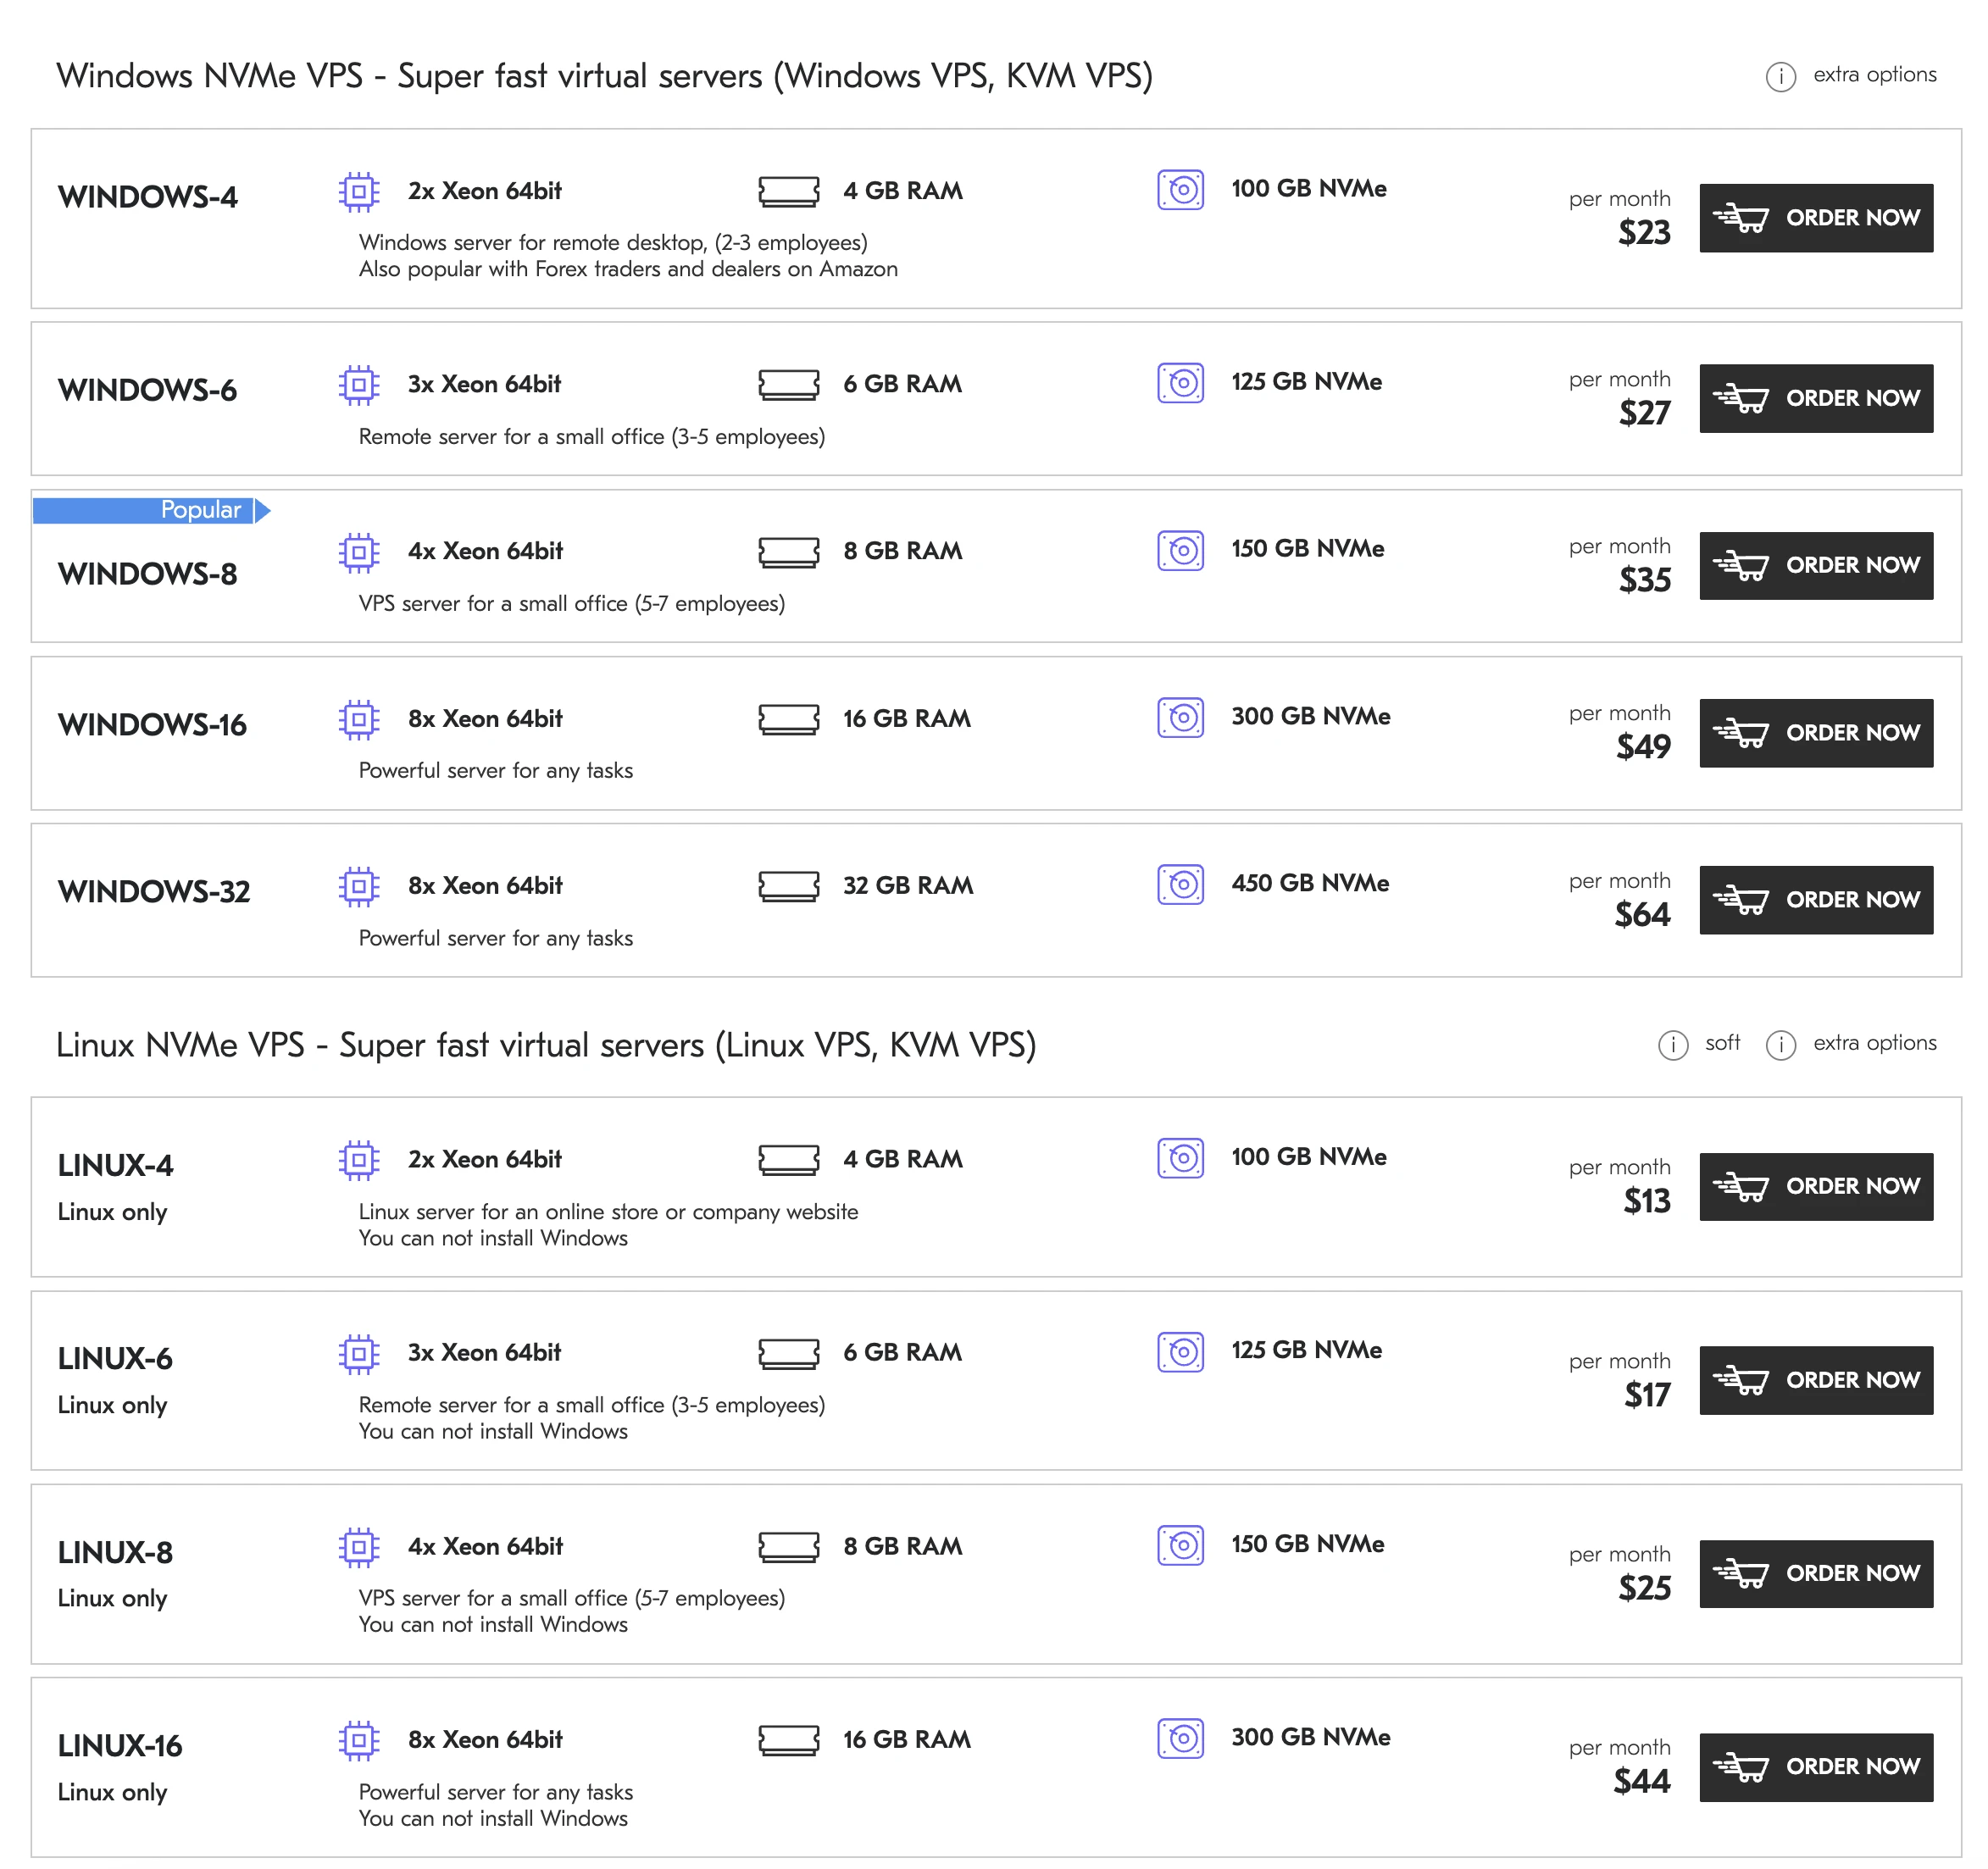The height and width of the screenshot is (1869, 1988).
Task: Order the WINDOWS-6 plan for $27
Action: (x=1815, y=398)
